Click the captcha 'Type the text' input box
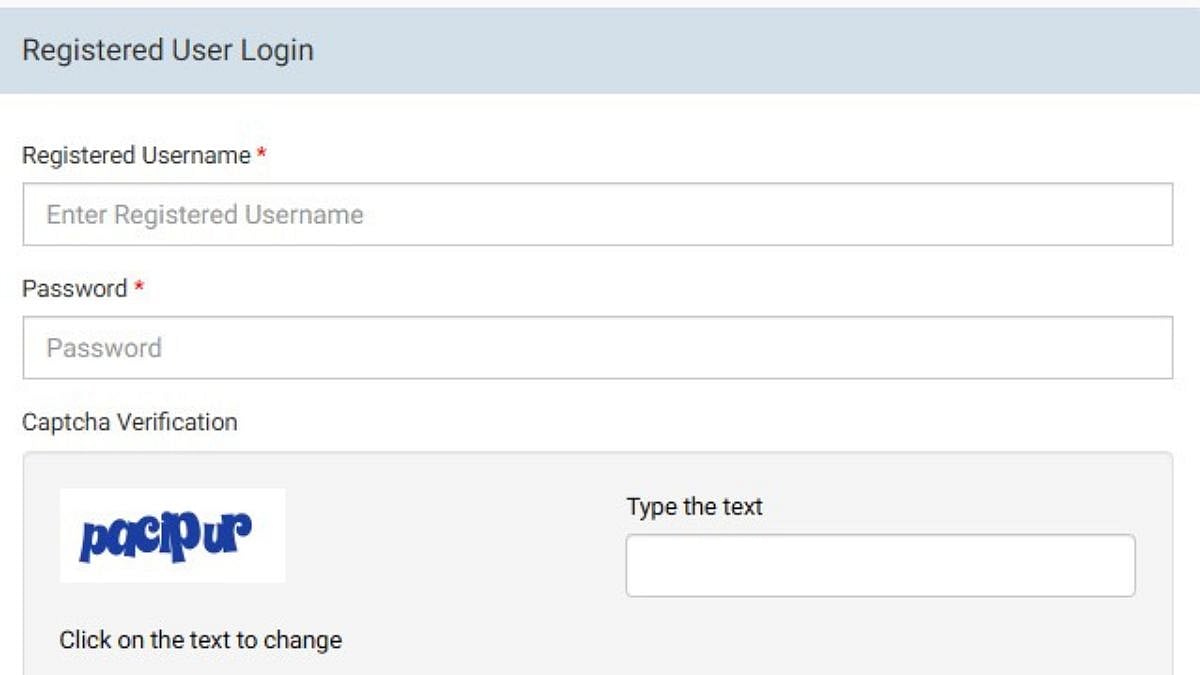This screenshot has height=675, width=1200. [x=880, y=566]
